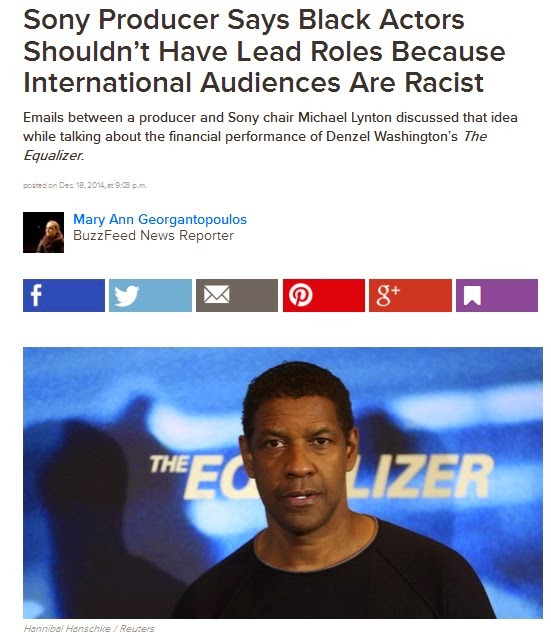Click the small THE in the backdrop logo

click(168, 464)
